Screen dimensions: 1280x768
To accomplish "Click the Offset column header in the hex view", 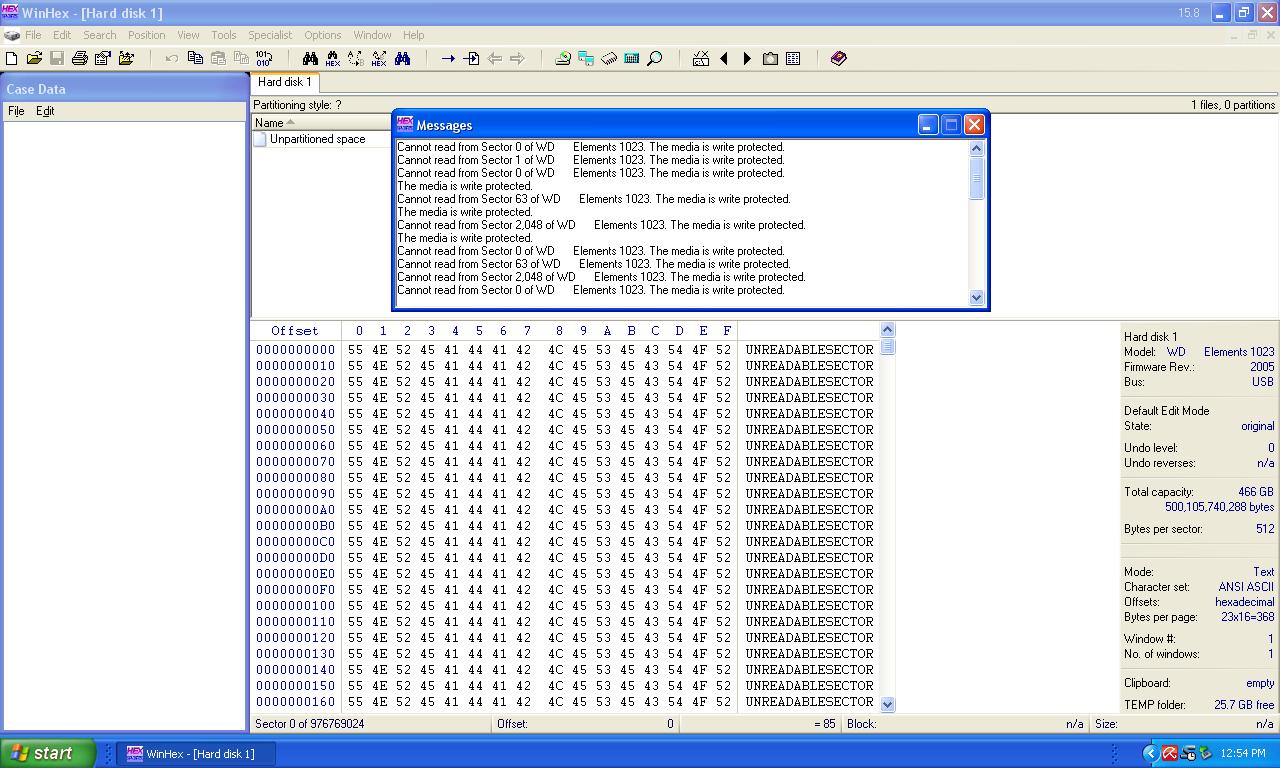I will 295,330.
